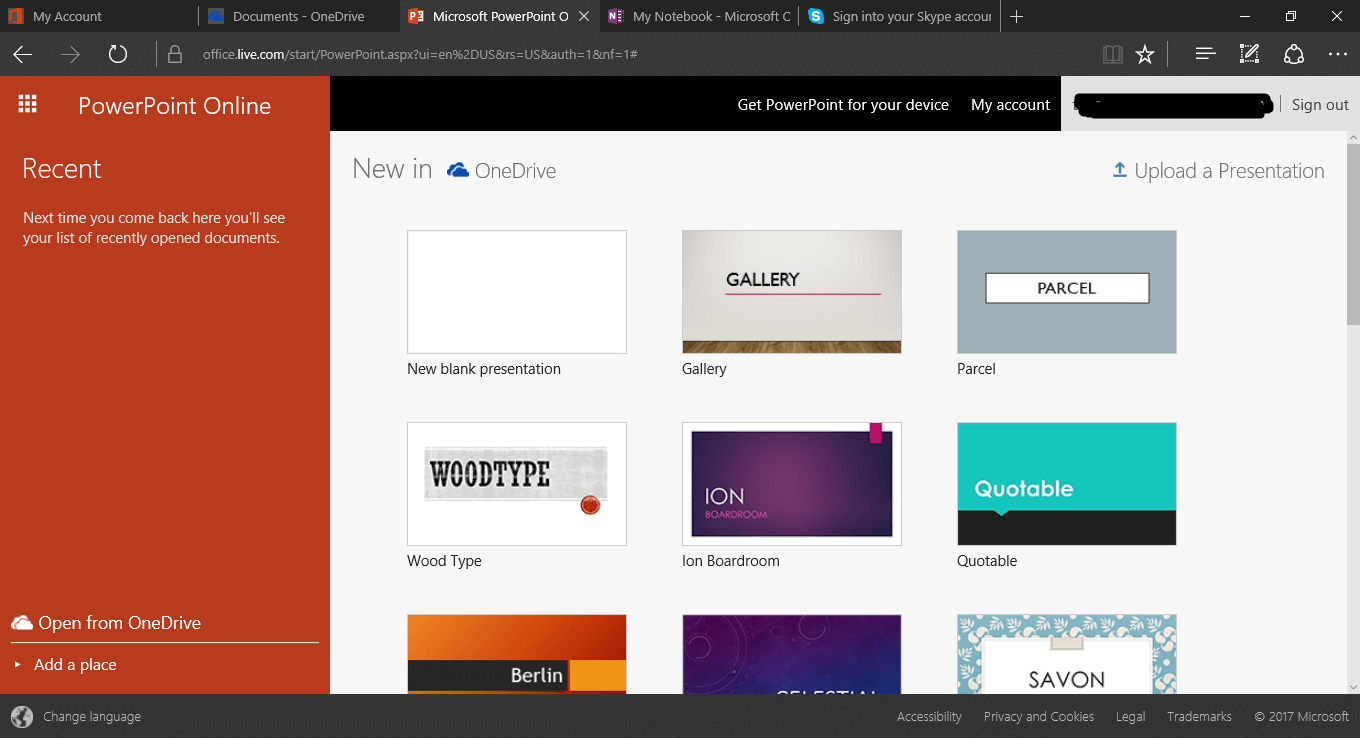
Task: Open Edge More actions ellipsis menu
Action: (x=1338, y=55)
